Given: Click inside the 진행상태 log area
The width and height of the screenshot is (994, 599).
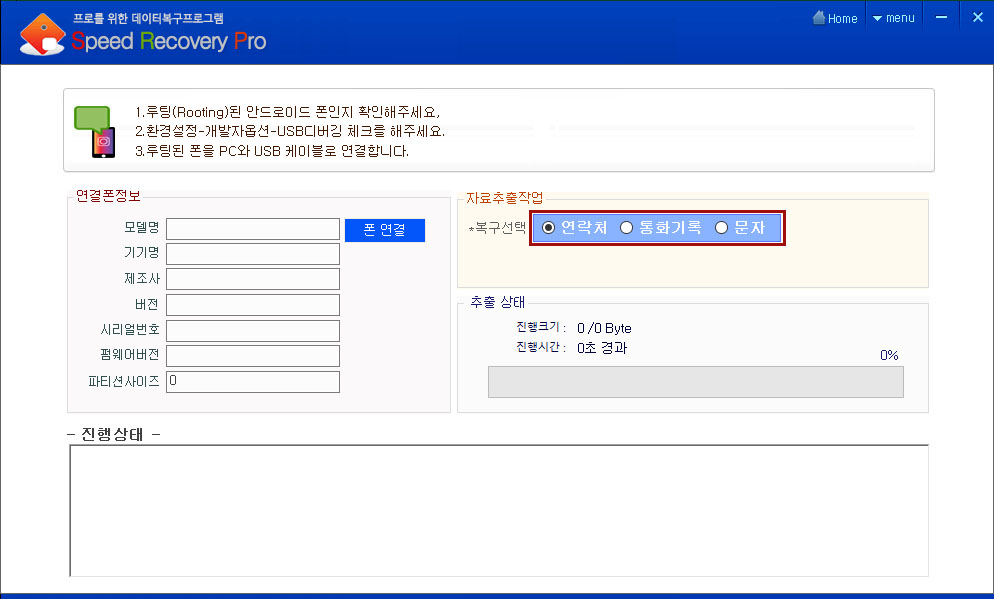Looking at the screenshot, I should point(498,510).
